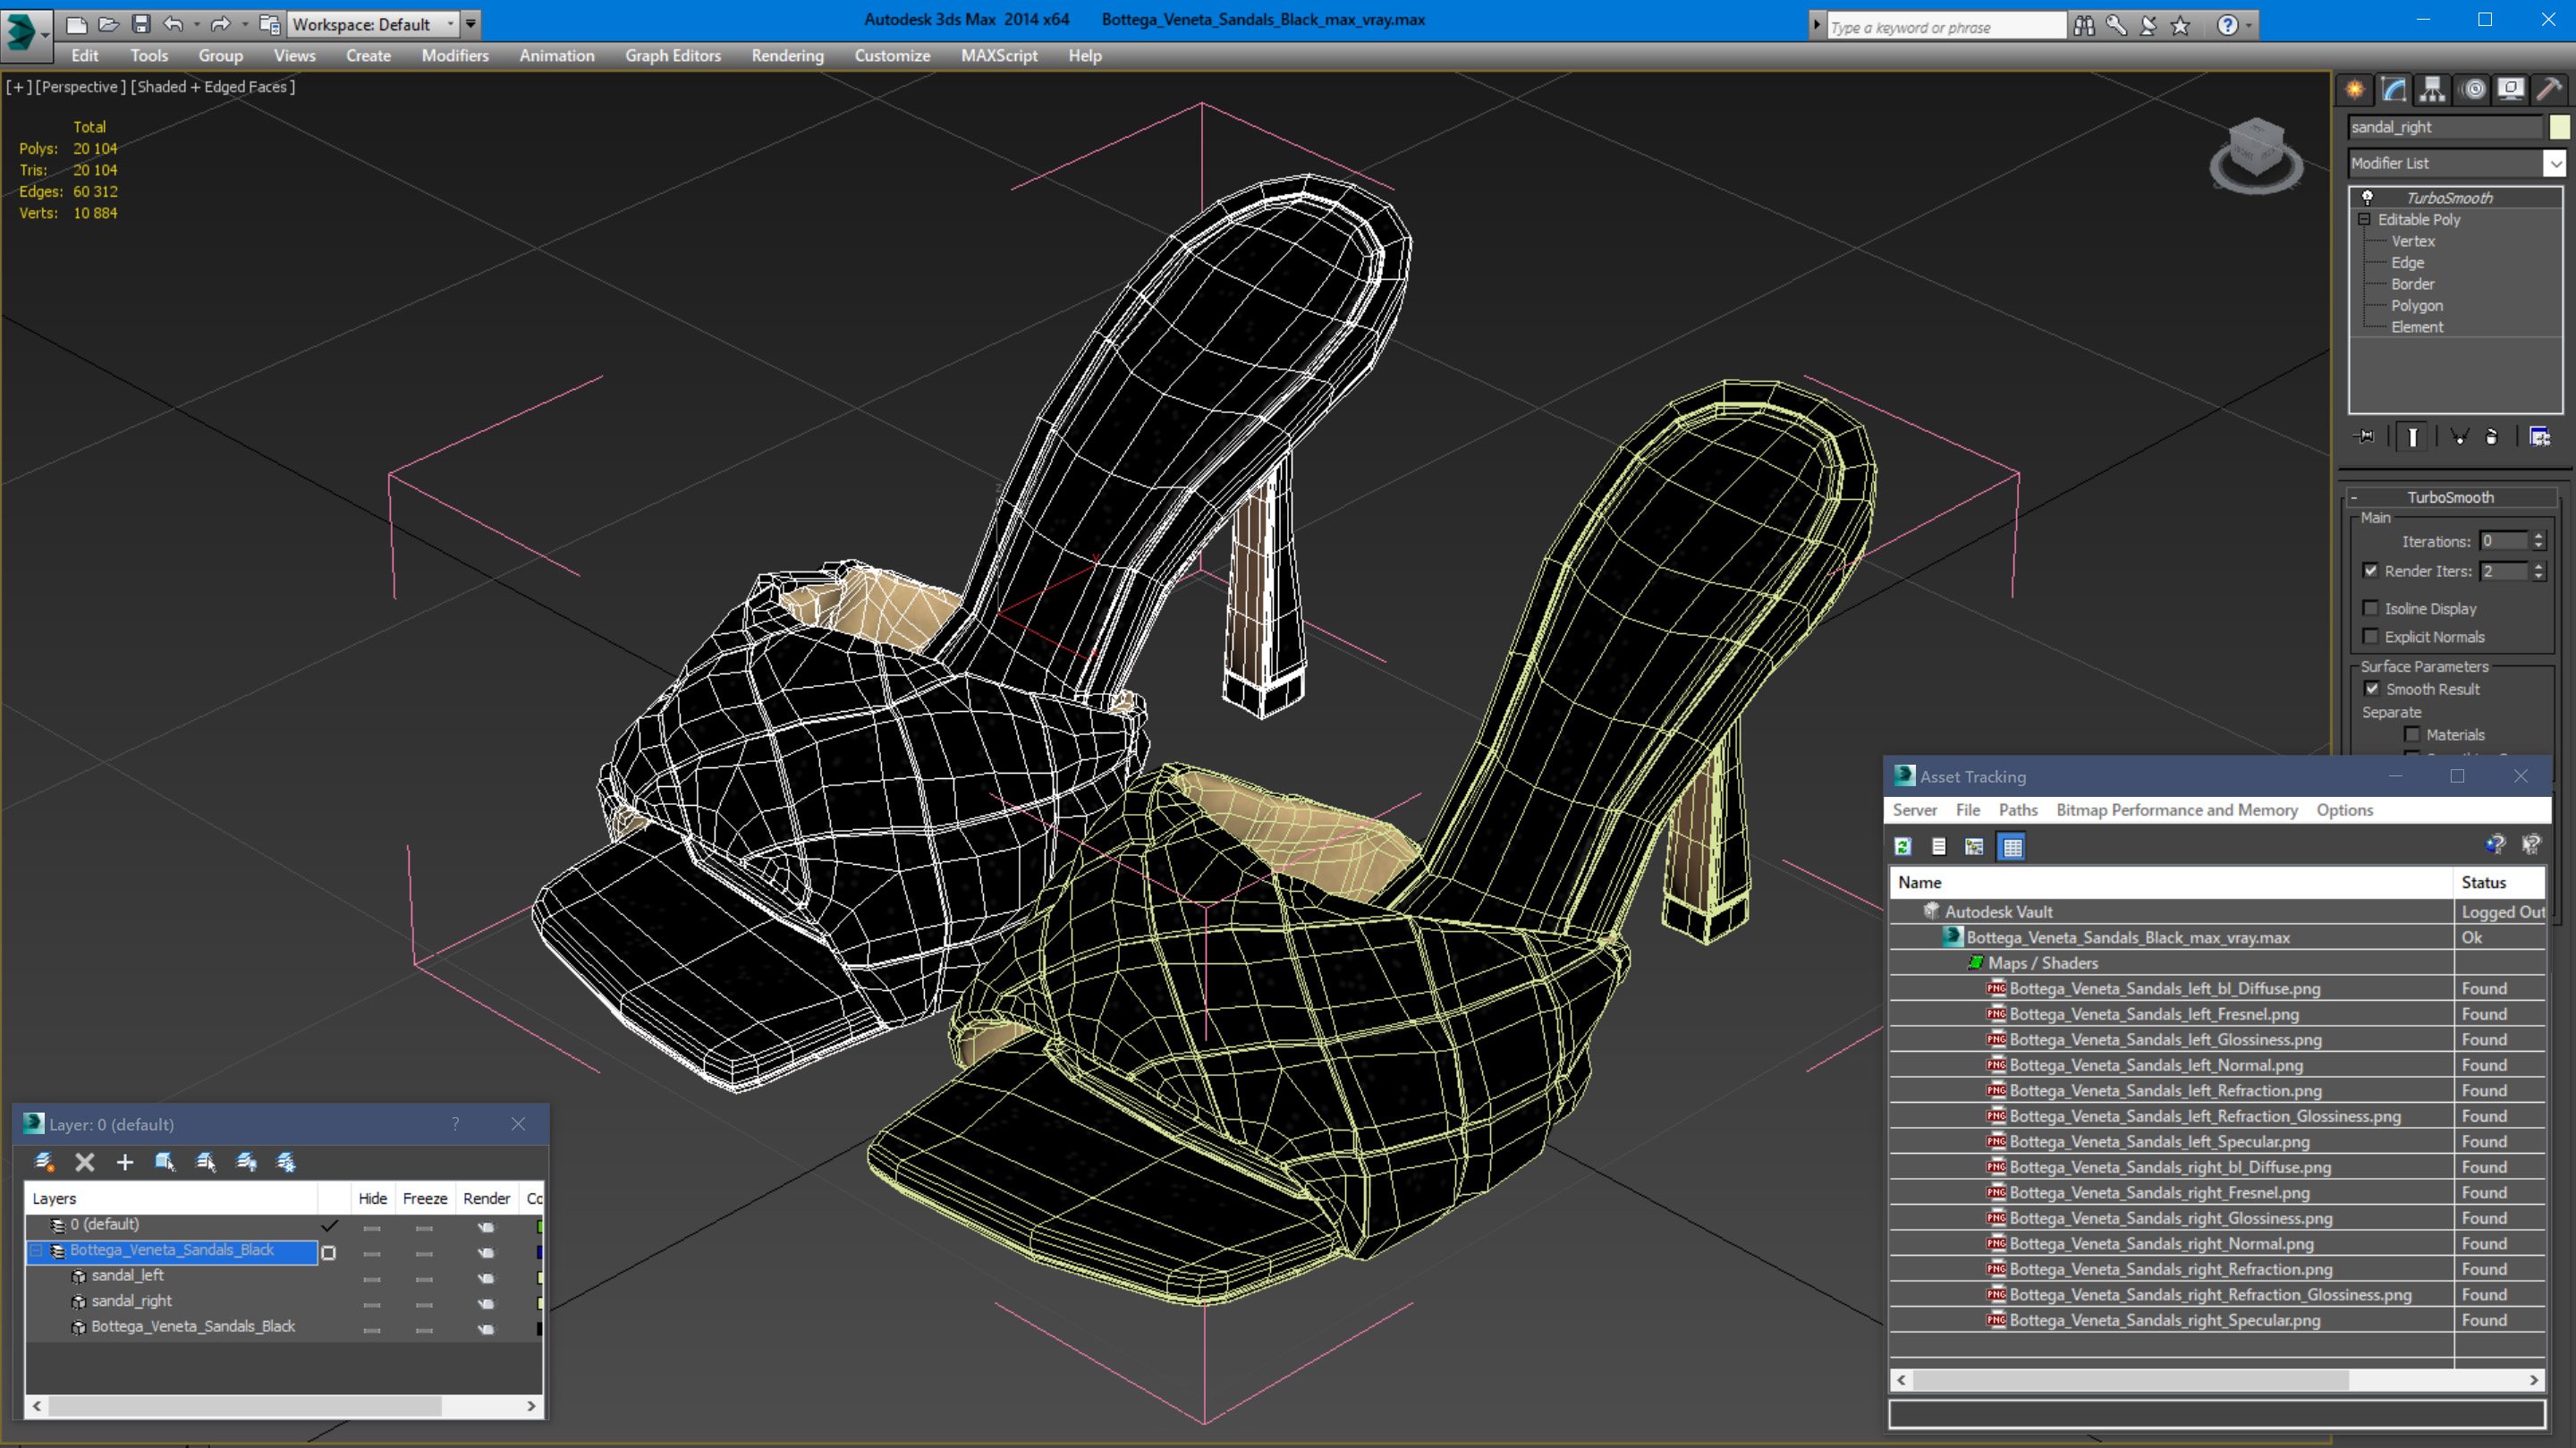This screenshot has height=1448, width=2576.
Task: Create new layer in Layer dialog
Action: 44,1162
